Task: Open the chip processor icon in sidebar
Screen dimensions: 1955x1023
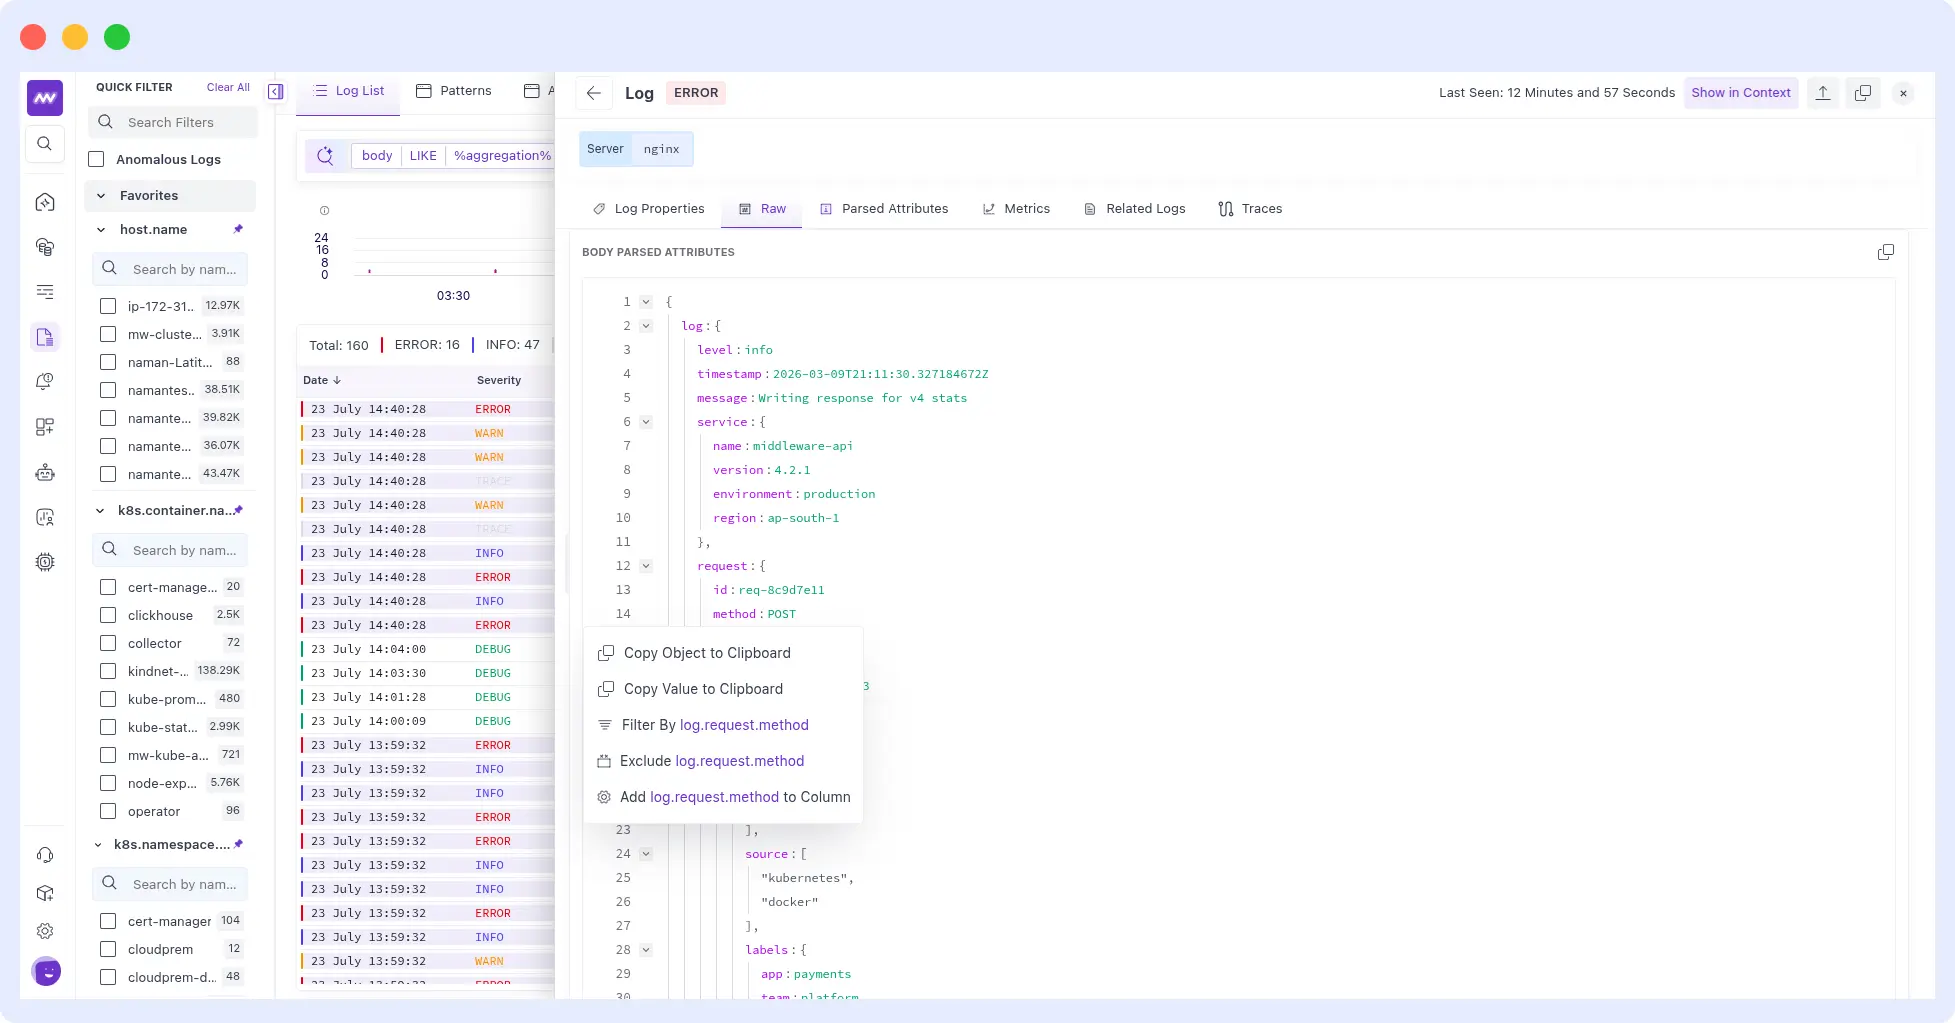Action: (x=45, y=562)
